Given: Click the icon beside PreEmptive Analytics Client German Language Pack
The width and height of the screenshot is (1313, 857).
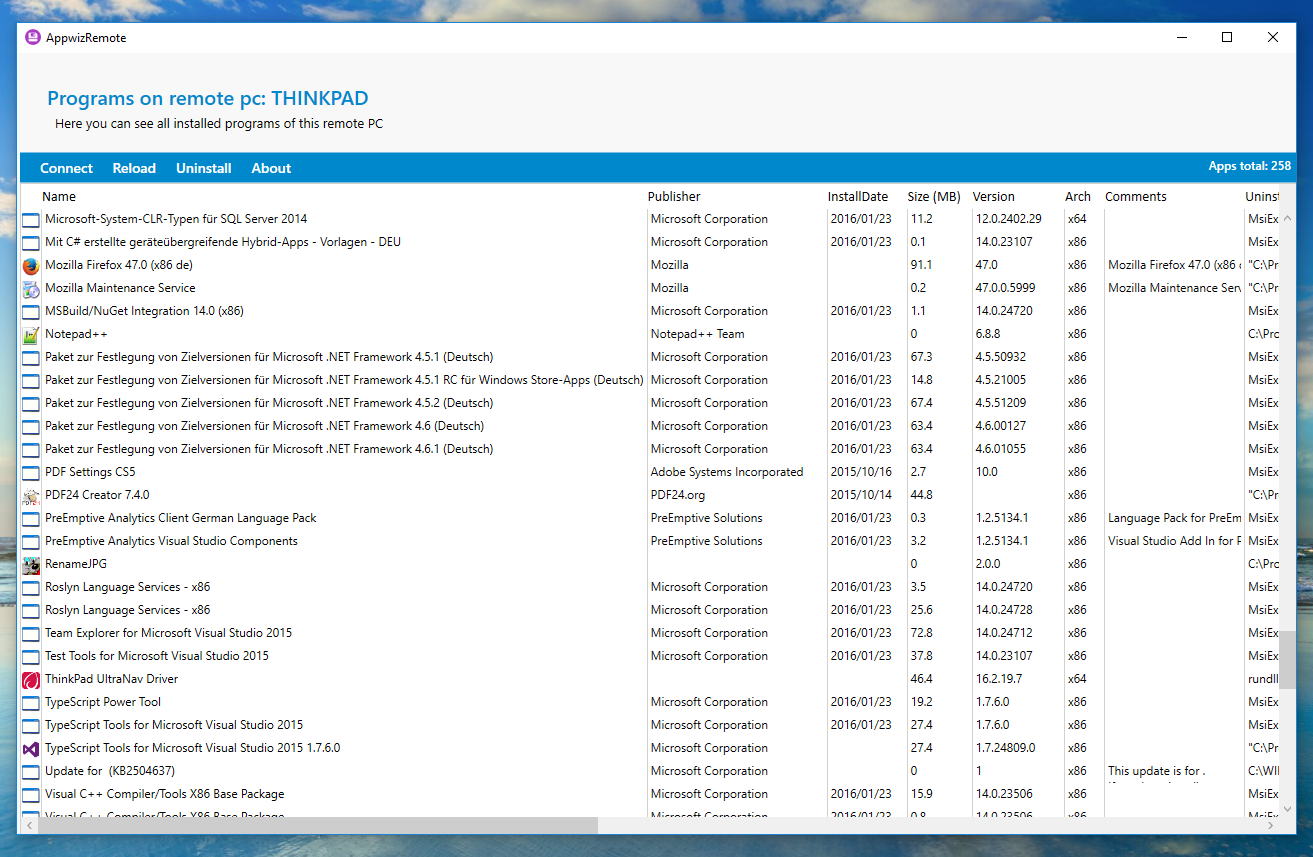Looking at the screenshot, I should coord(30,518).
